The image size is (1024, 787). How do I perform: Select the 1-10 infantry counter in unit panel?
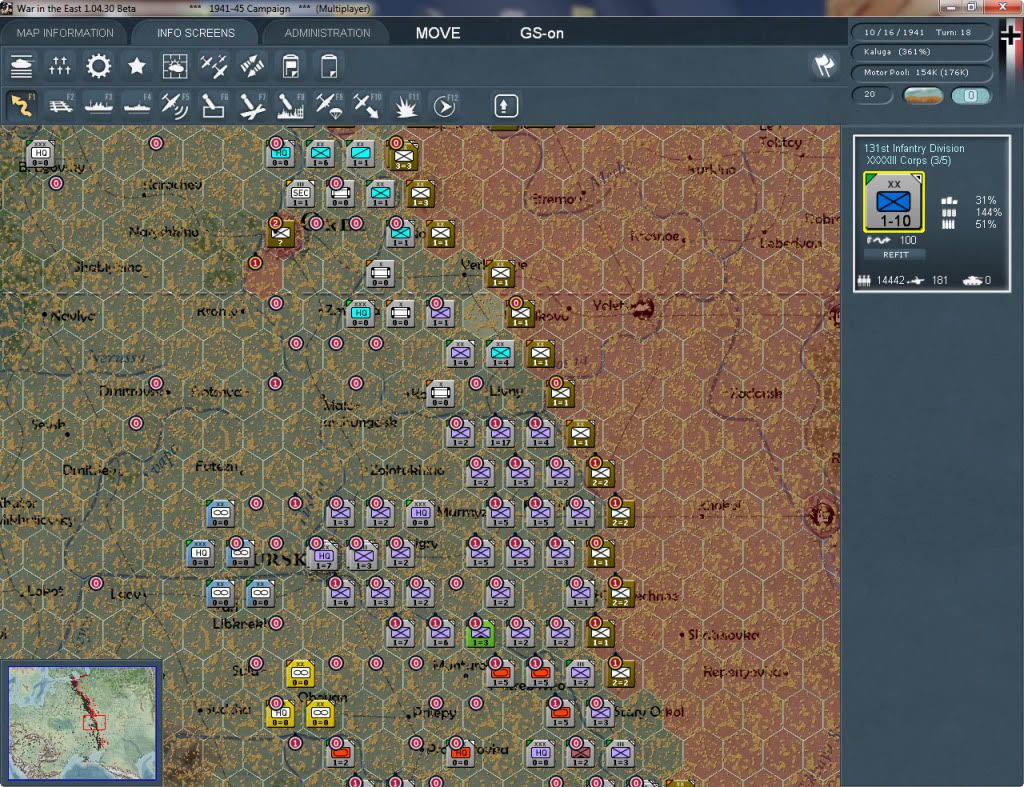point(894,202)
